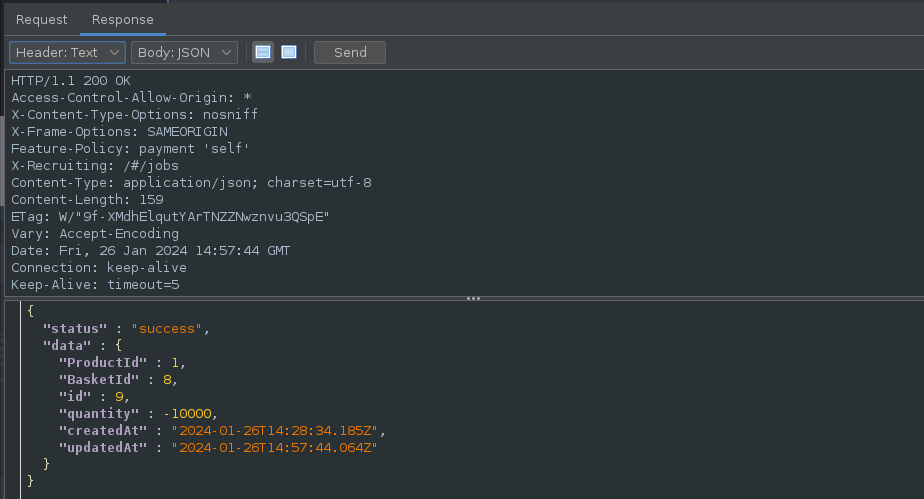
Task: Click the Vary: Accept-Encoding line
Action: [95, 234]
